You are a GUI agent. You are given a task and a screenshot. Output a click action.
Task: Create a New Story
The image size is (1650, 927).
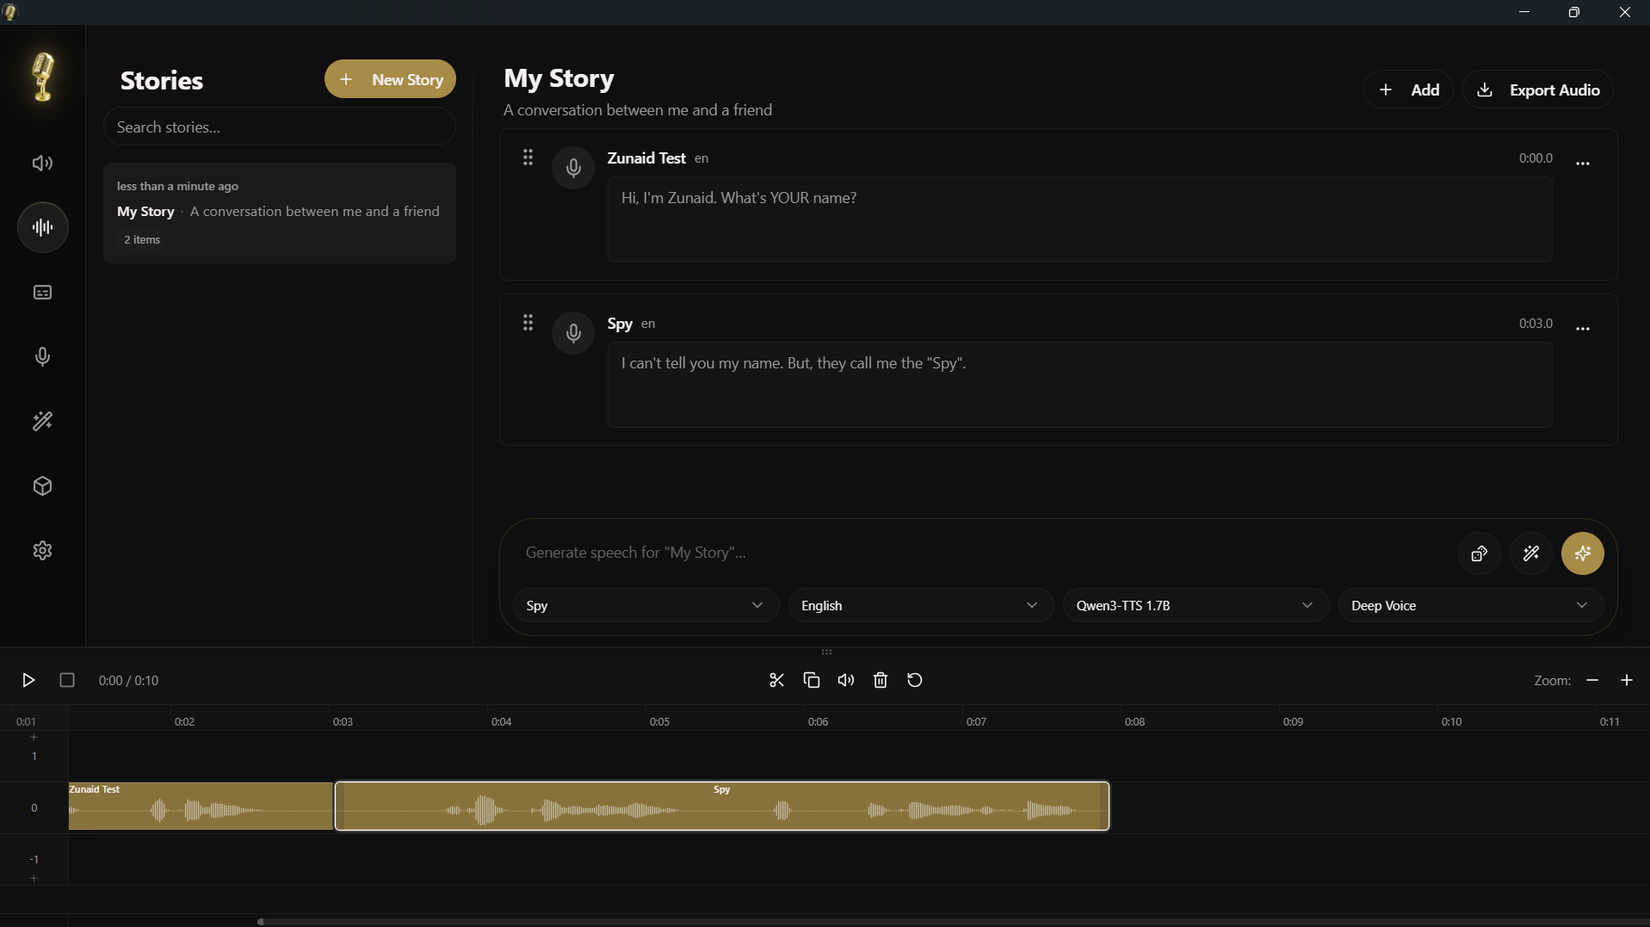[390, 79]
